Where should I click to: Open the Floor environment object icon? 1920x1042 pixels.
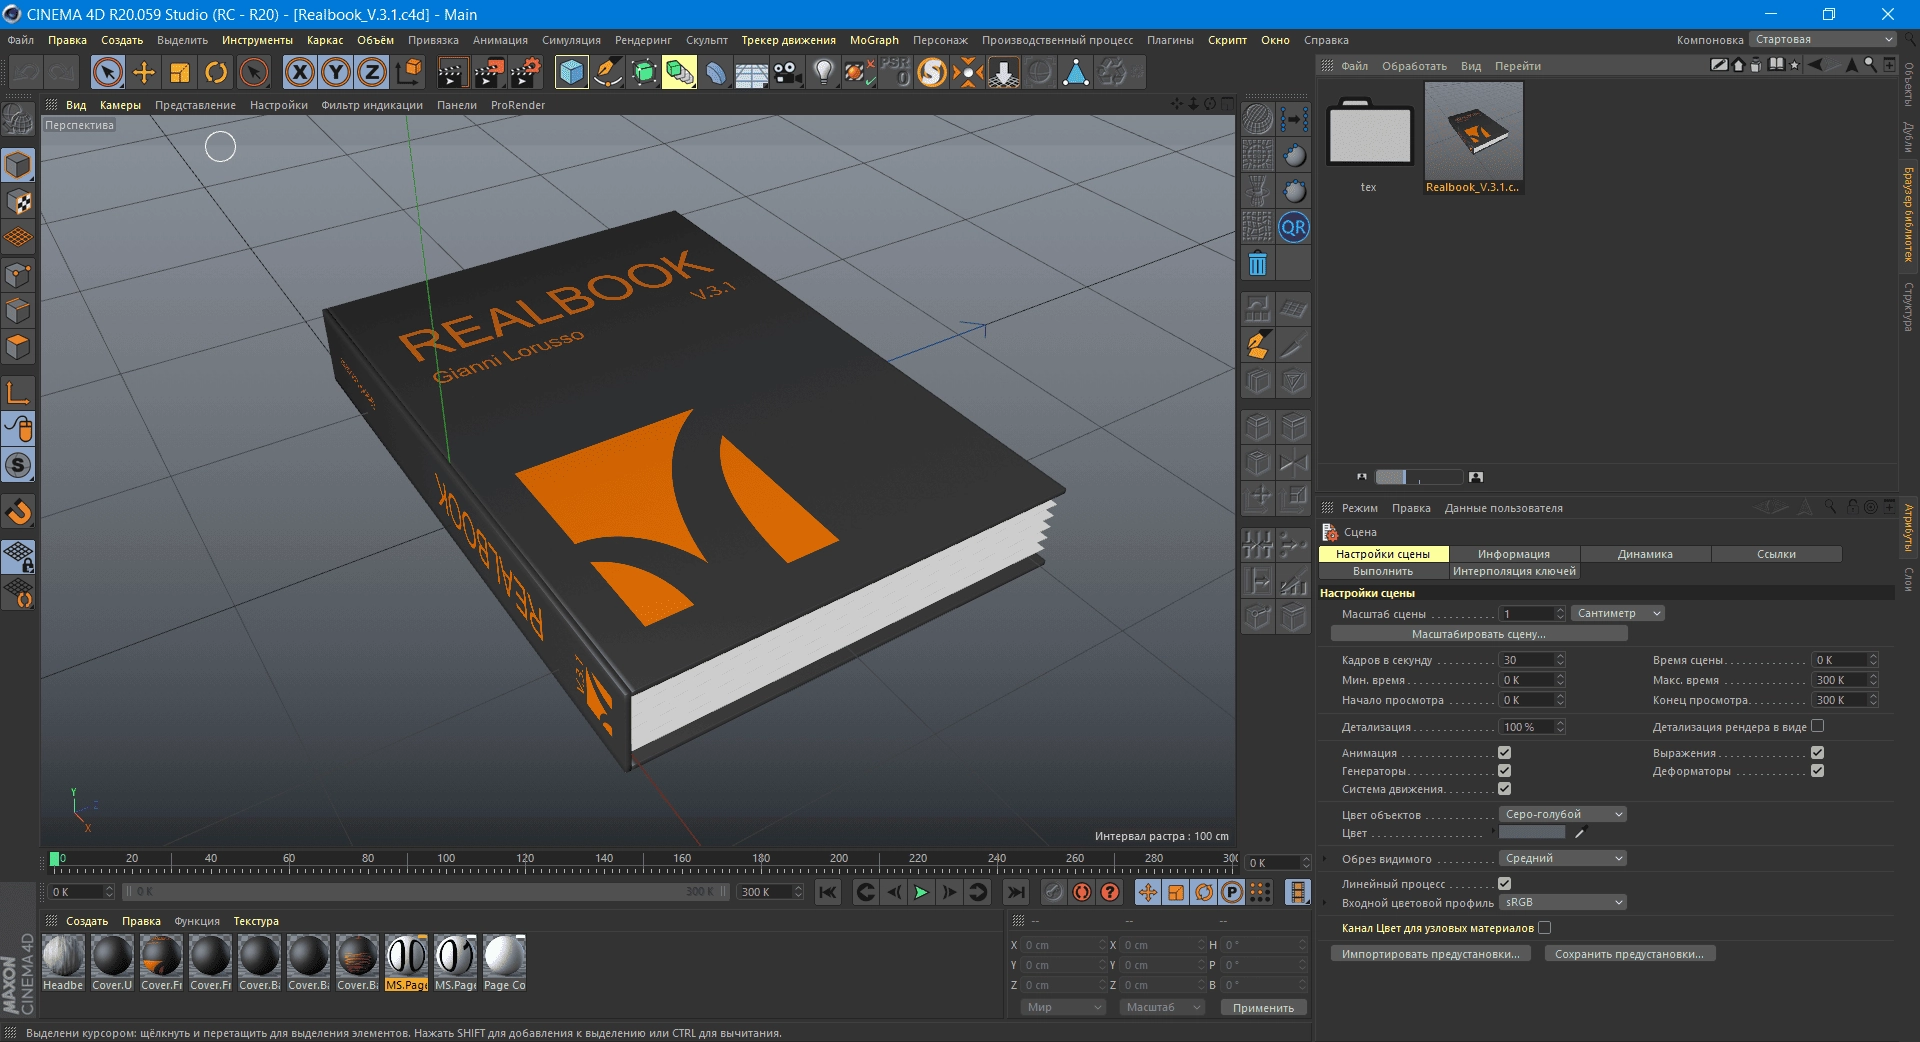pos(751,72)
